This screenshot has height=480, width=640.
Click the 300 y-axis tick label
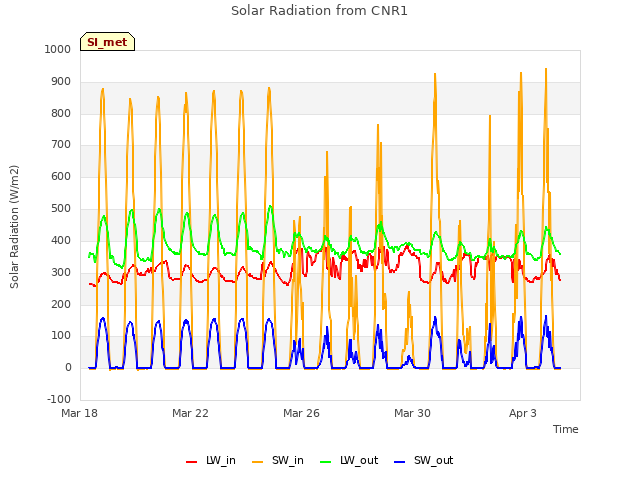click(x=61, y=272)
